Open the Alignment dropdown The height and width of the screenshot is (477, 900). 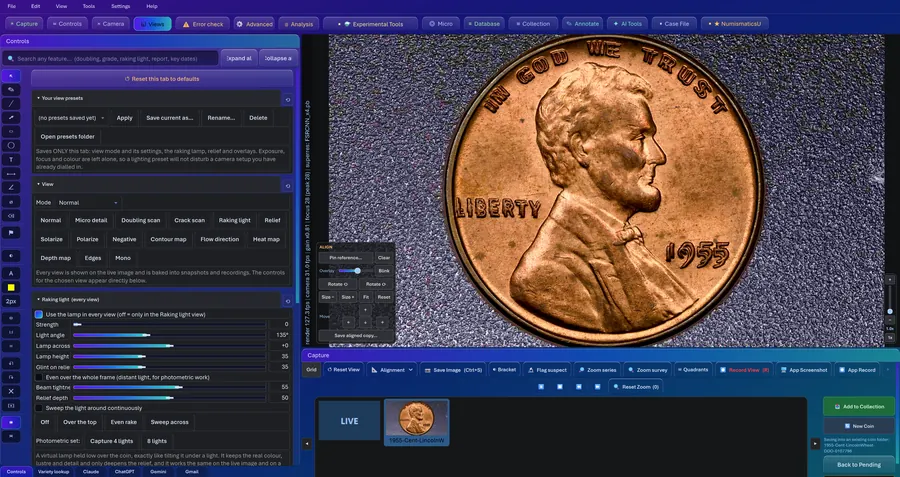(x=393, y=370)
